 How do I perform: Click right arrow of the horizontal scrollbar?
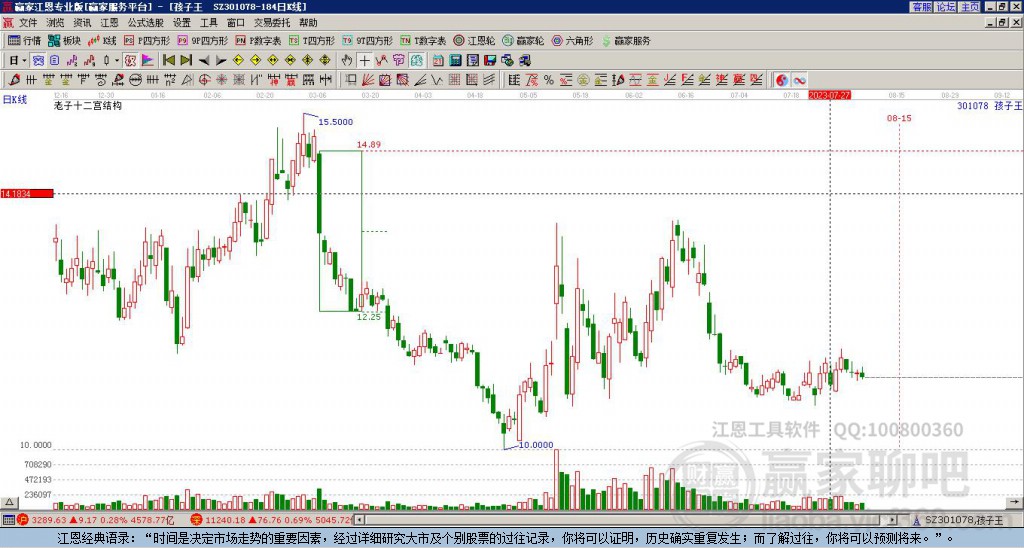(892, 520)
